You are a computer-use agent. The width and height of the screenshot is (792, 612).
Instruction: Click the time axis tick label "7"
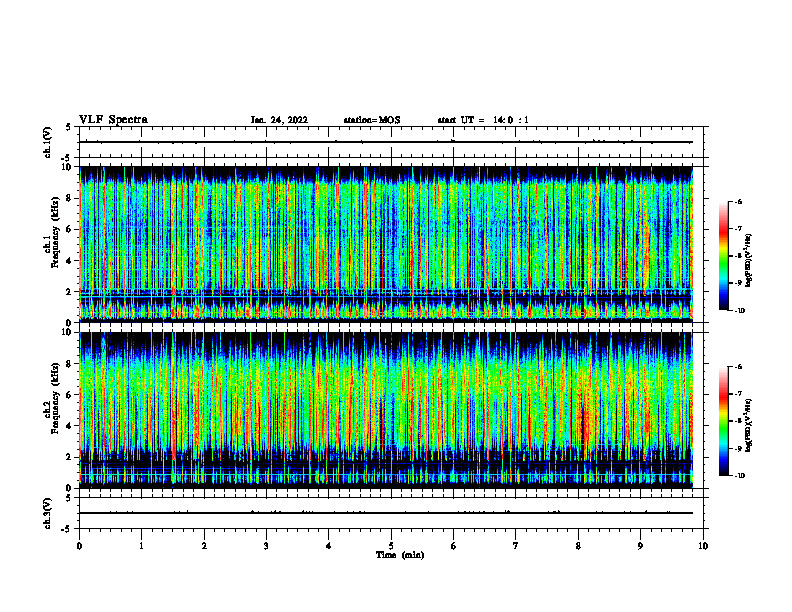click(516, 546)
